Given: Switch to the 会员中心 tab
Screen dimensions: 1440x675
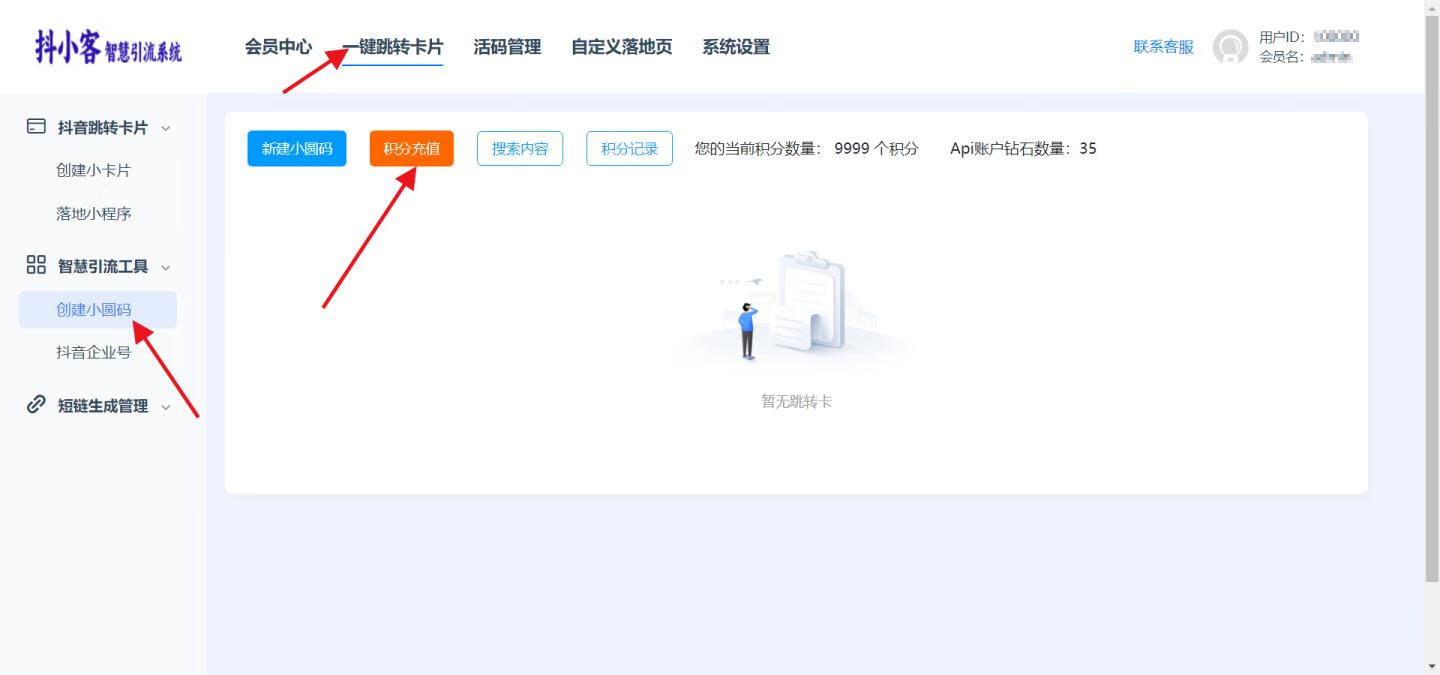Looking at the screenshot, I should pos(279,47).
